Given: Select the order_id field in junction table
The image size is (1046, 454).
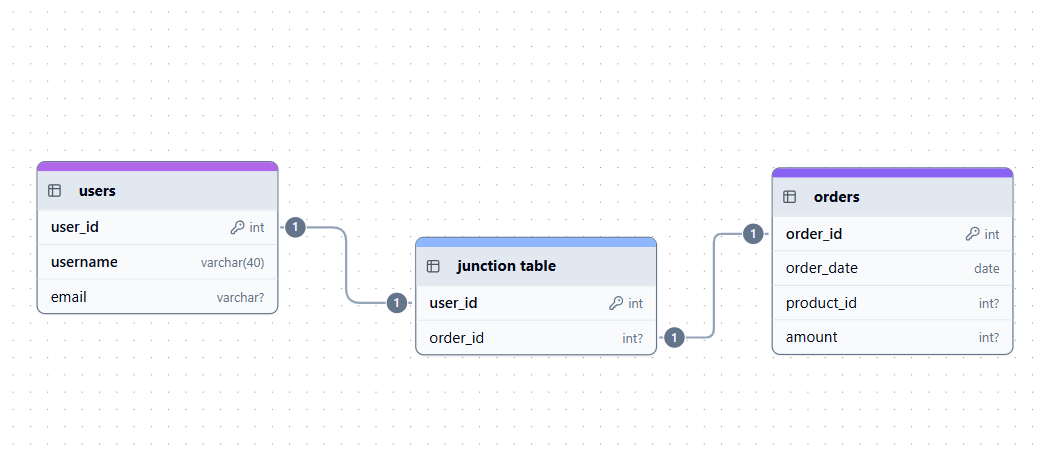Looking at the screenshot, I should [536, 338].
